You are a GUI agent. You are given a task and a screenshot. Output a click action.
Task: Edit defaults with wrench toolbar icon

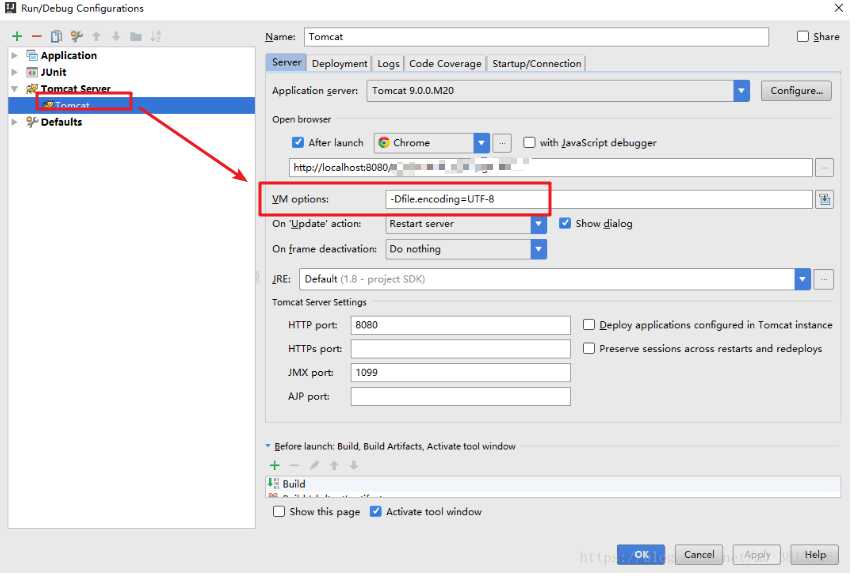(x=76, y=36)
